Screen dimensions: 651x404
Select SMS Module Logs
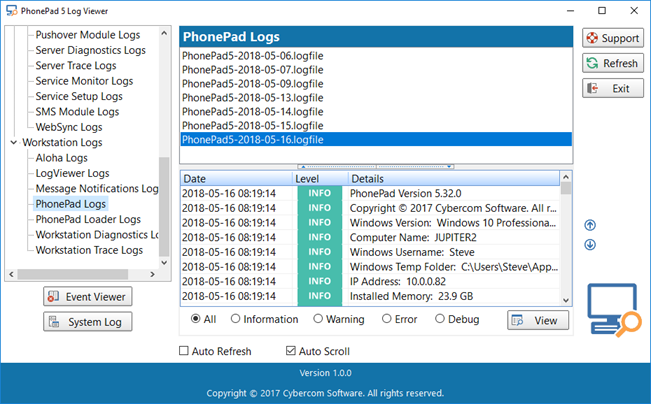[77, 112]
